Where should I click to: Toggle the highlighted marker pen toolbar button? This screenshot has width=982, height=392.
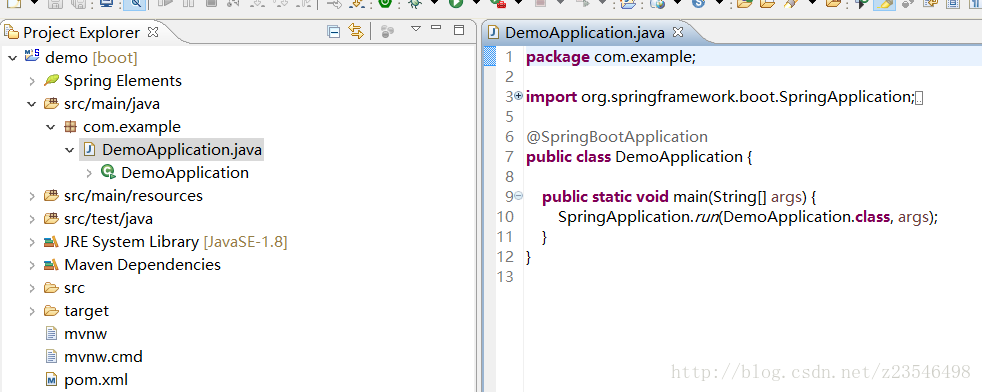(884, 4)
